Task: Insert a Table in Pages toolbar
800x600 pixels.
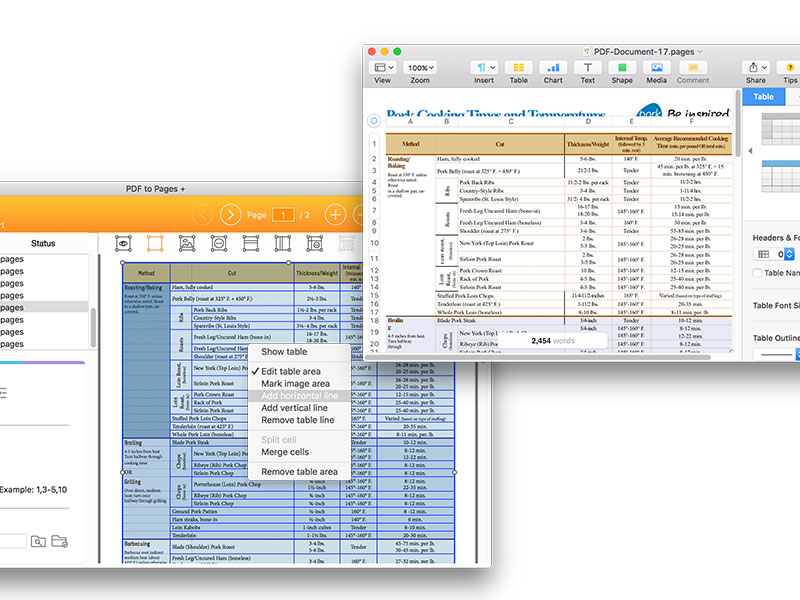Action: point(518,67)
